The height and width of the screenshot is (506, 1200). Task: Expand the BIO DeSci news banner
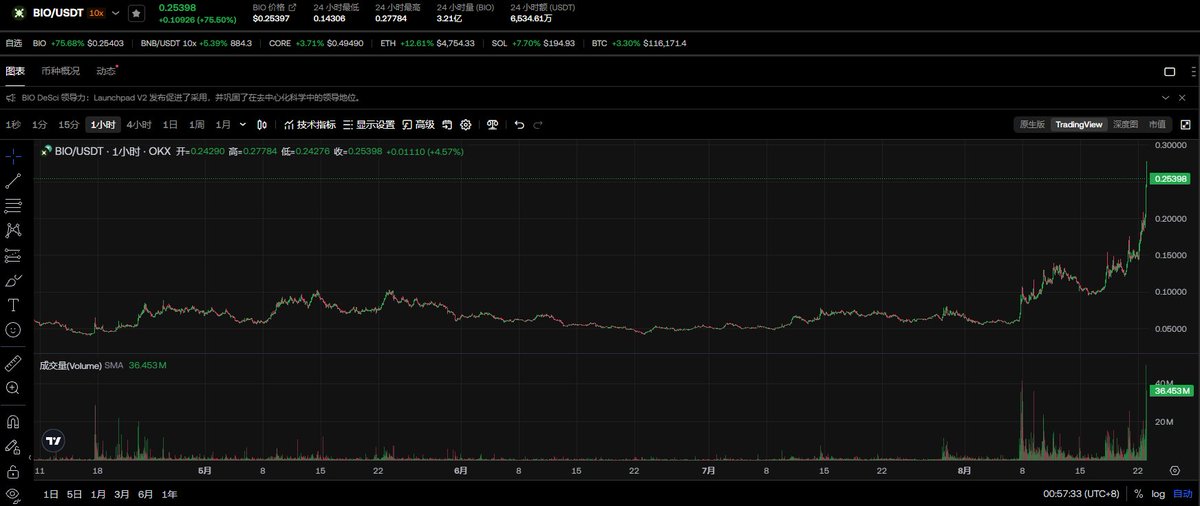[x=1166, y=98]
